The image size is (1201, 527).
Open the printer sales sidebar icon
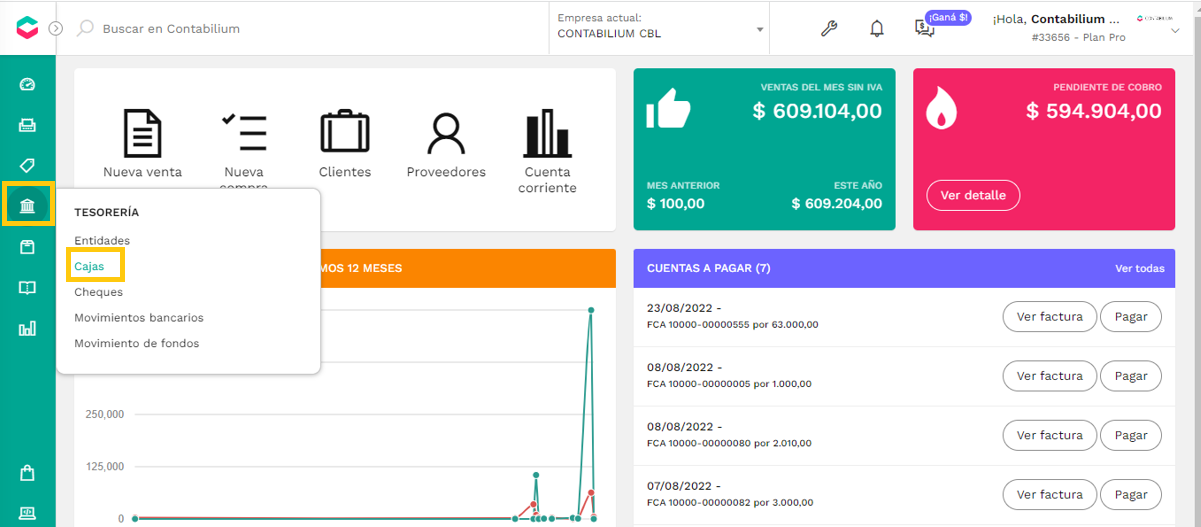click(27, 125)
